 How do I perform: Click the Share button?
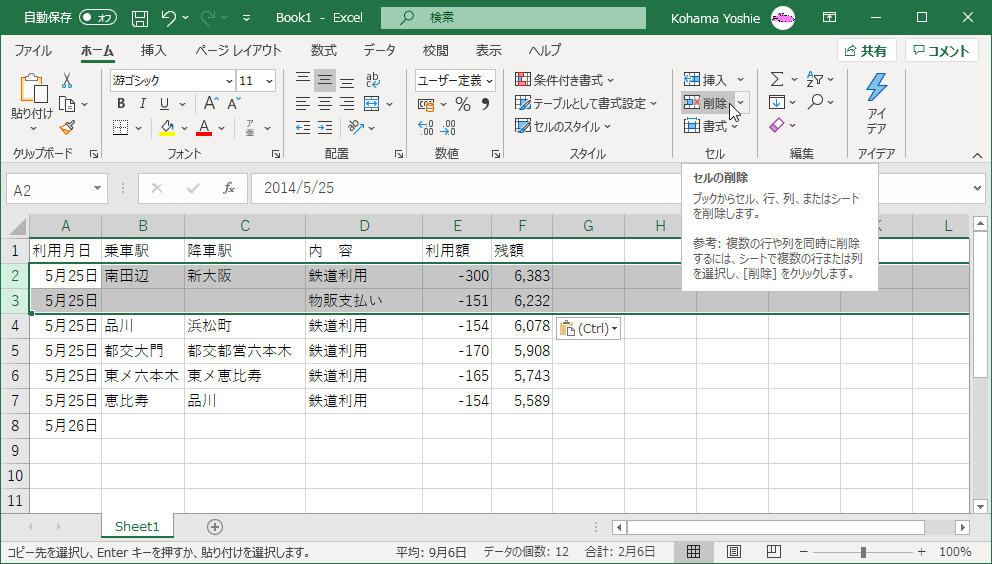pyautogui.click(x=866, y=51)
